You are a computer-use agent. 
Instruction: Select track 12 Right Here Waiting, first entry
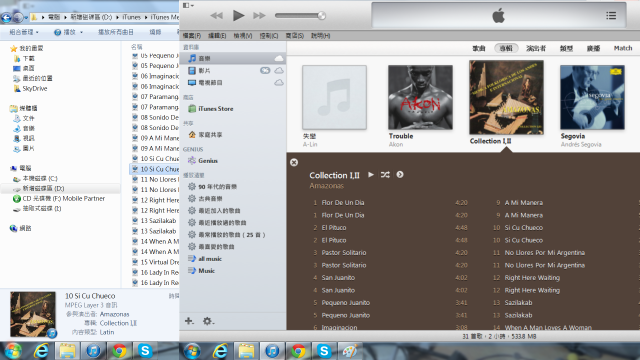coord(532,278)
